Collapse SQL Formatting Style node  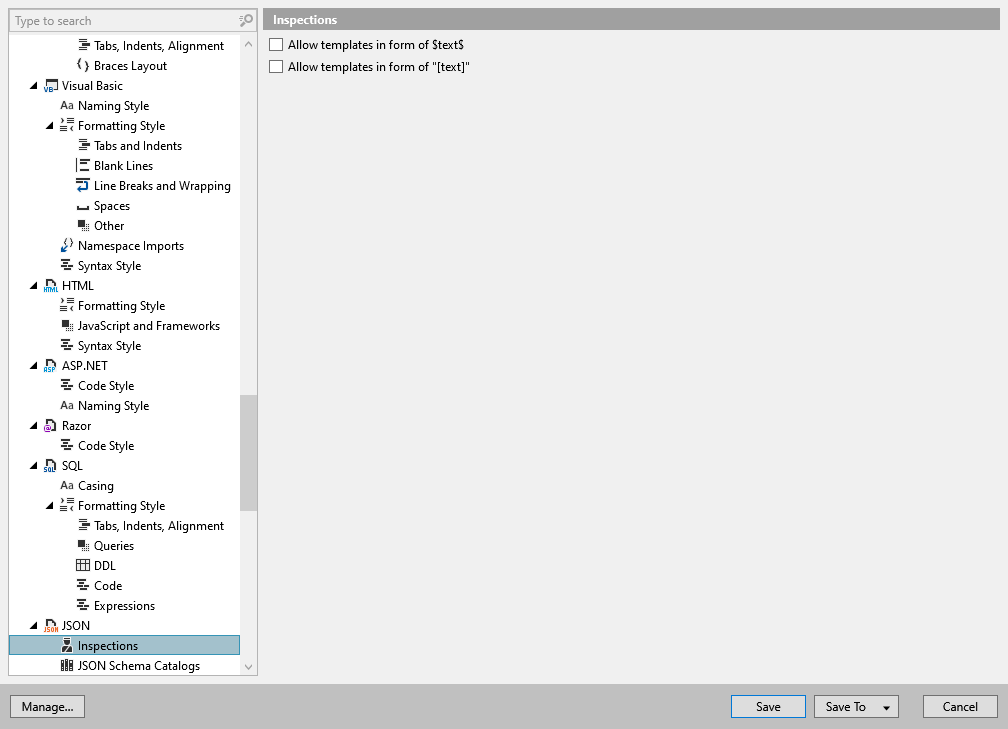[x=50, y=506]
